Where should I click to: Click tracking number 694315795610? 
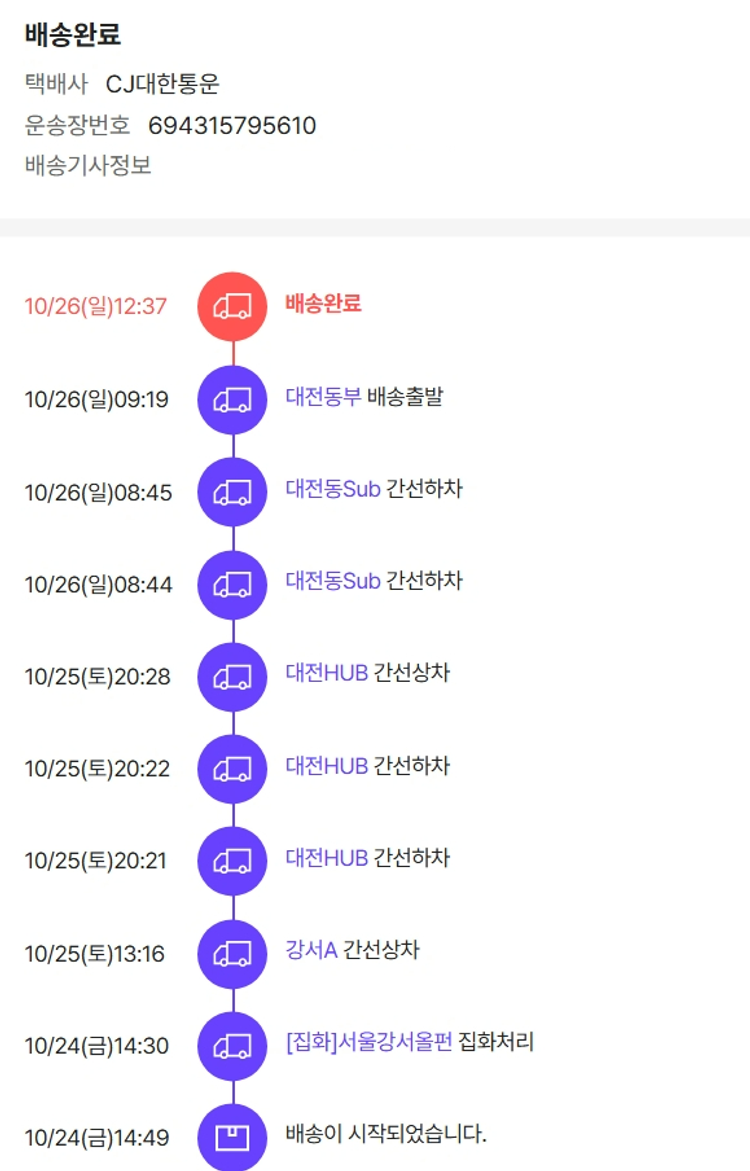[232, 126]
